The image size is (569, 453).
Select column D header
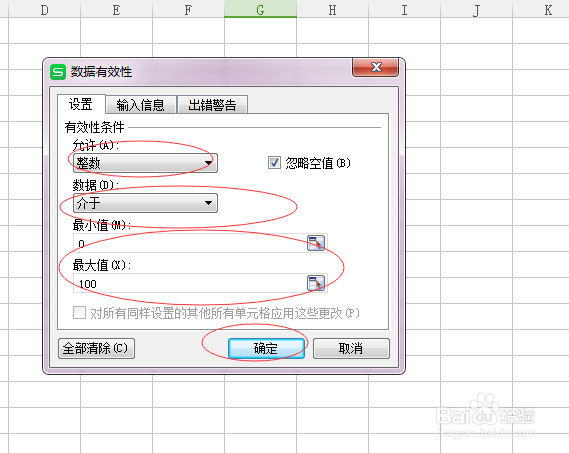point(44,9)
